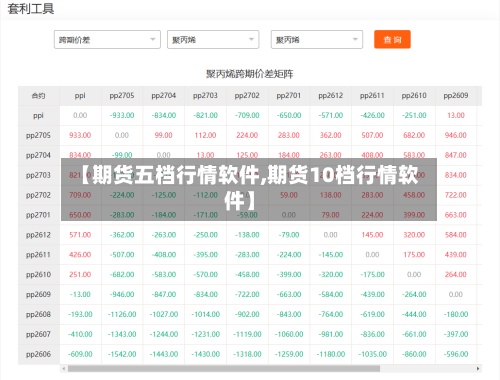Click the pp2702 column header
The height and width of the screenshot is (380, 500).
pos(247,96)
